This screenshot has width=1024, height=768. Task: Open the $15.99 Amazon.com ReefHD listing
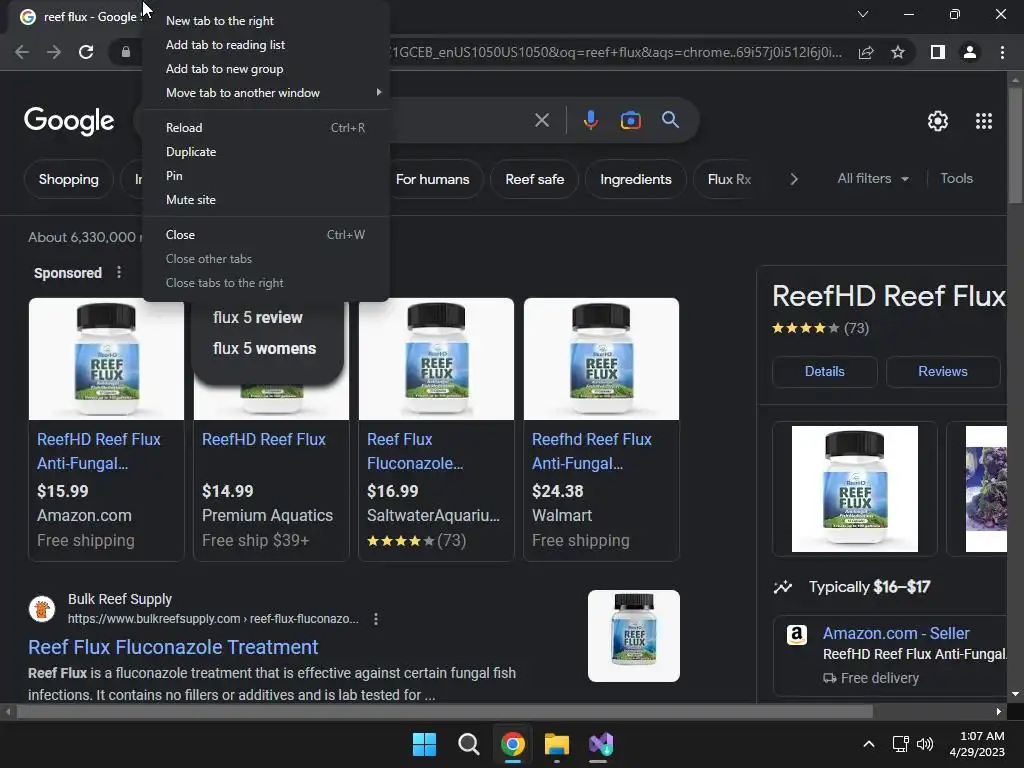pos(106,429)
